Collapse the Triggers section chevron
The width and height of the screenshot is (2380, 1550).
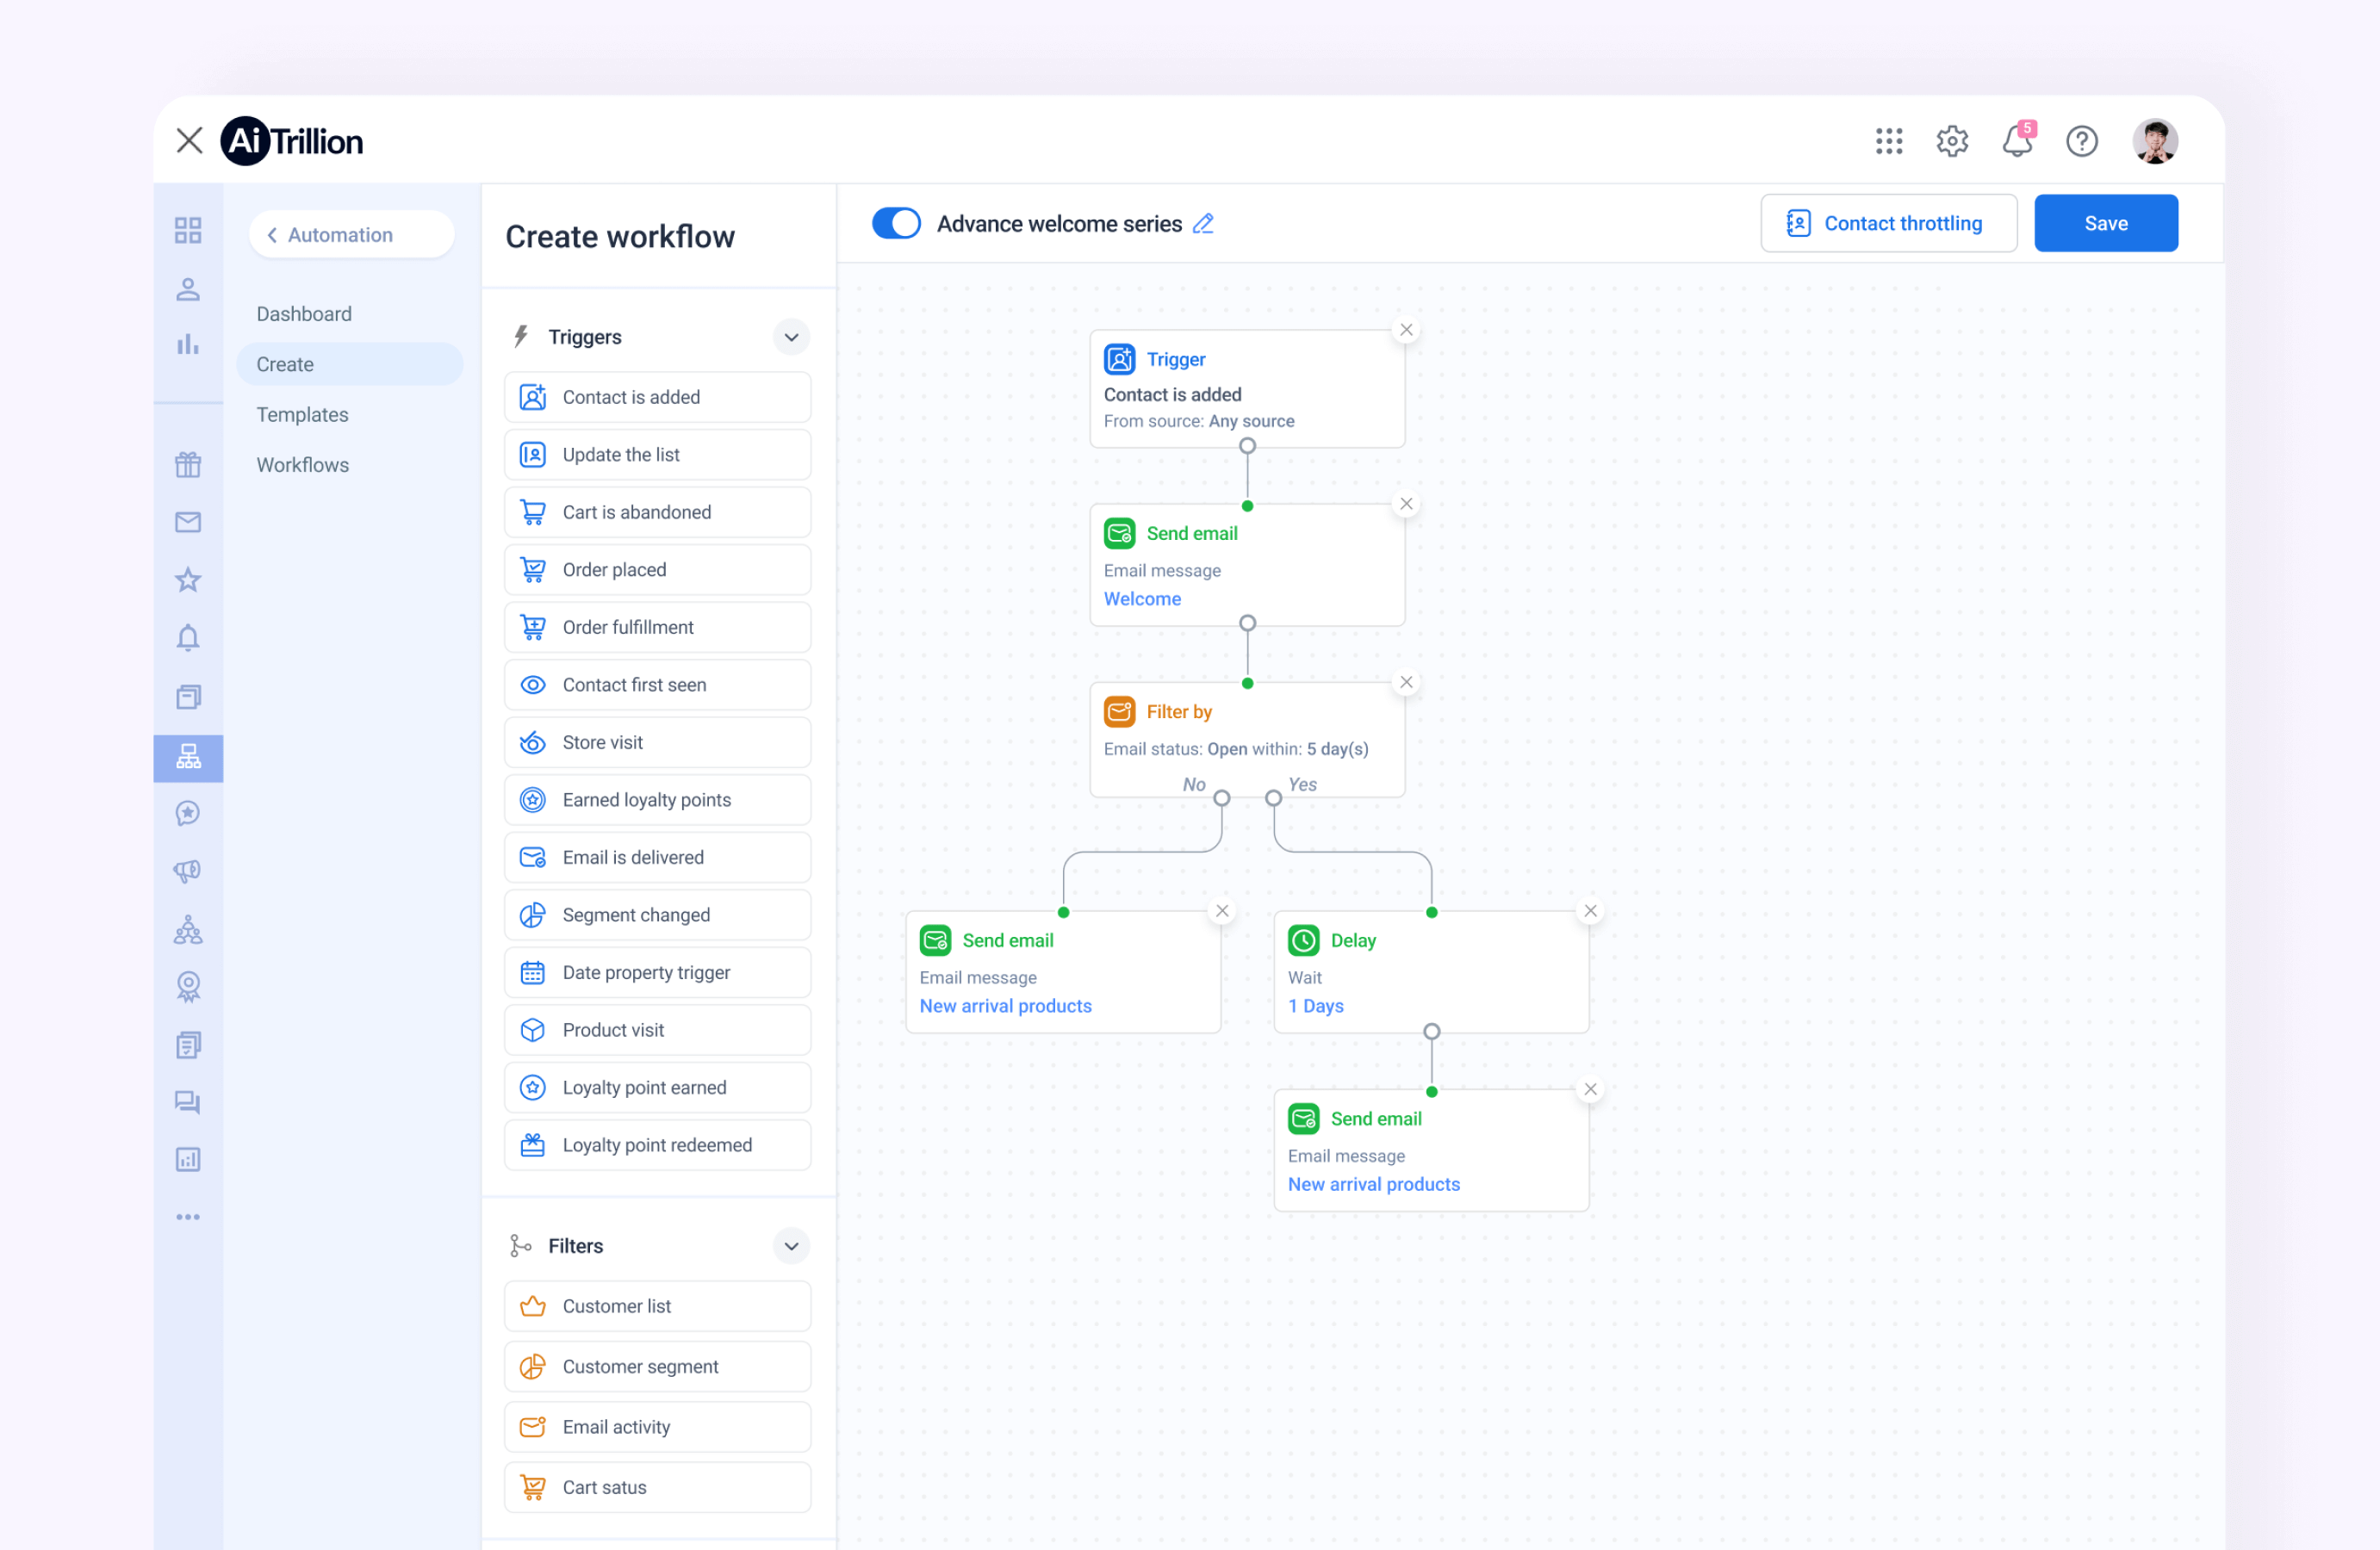[x=791, y=337]
